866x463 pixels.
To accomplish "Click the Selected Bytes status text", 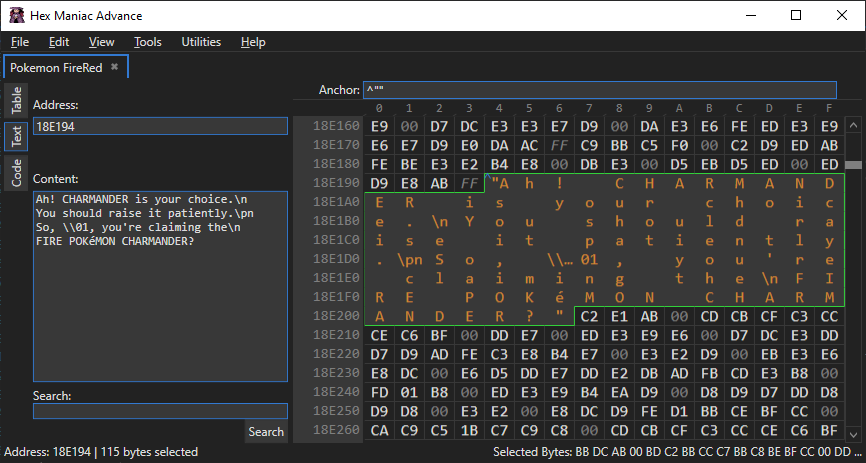I will click(676, 452).
